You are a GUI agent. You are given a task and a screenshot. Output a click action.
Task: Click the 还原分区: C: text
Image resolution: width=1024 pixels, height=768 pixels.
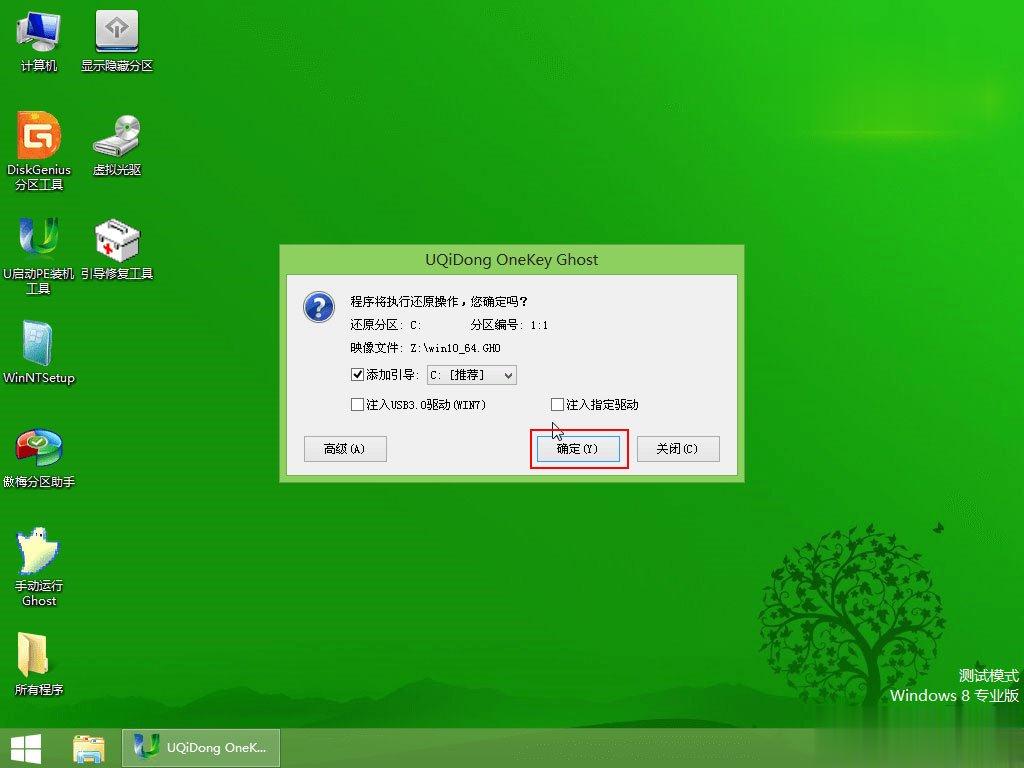pyautogui.click(x=385, y=325)
